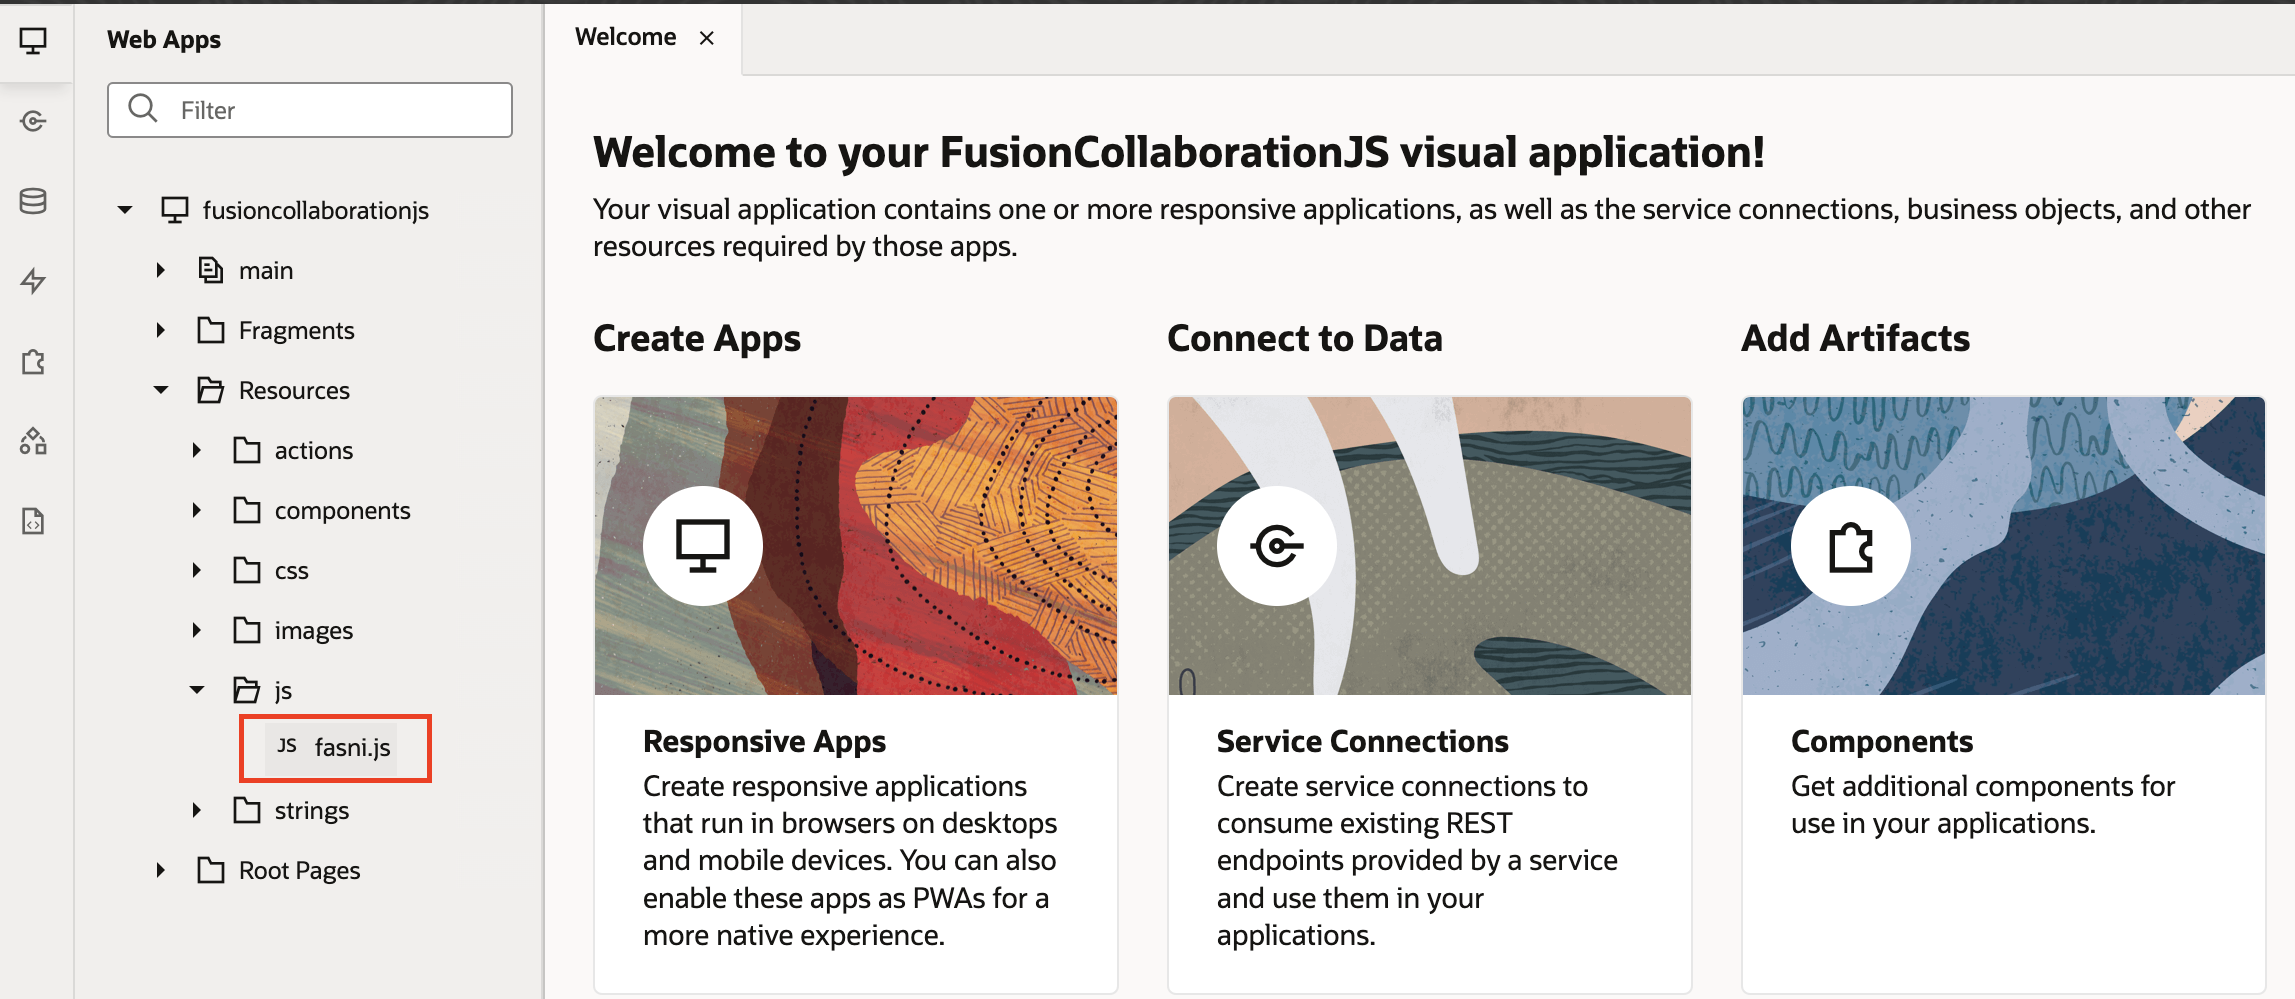Open the Processes panel
The image size is (2295, 999).
[34, 281]
